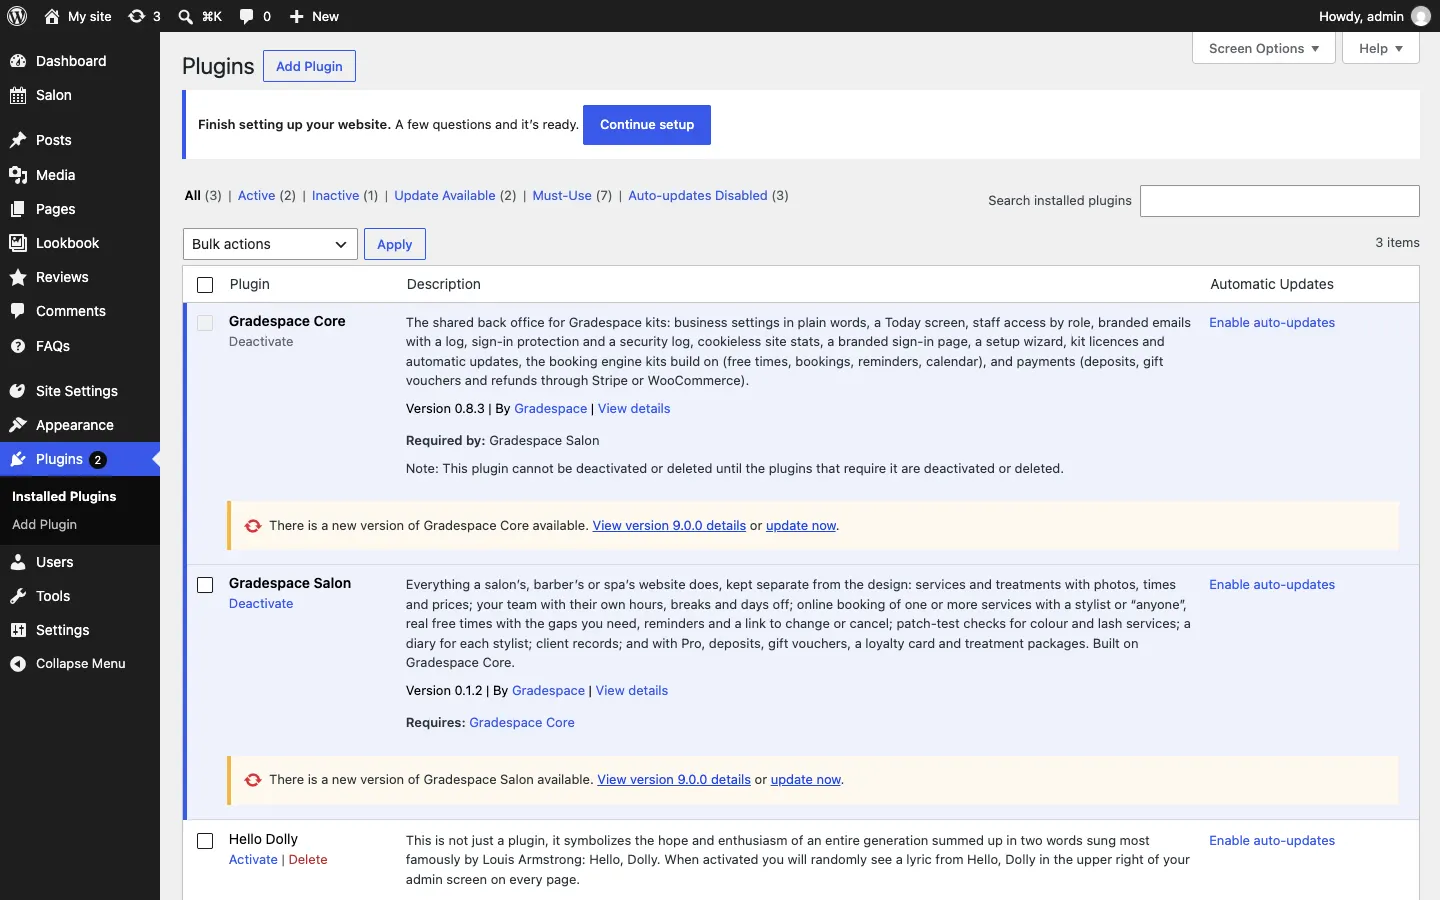Click the Collapse Menu arrow icon
Image resolution: width=1440 pixels, height=900 pixels.
(x=18, y=664)
